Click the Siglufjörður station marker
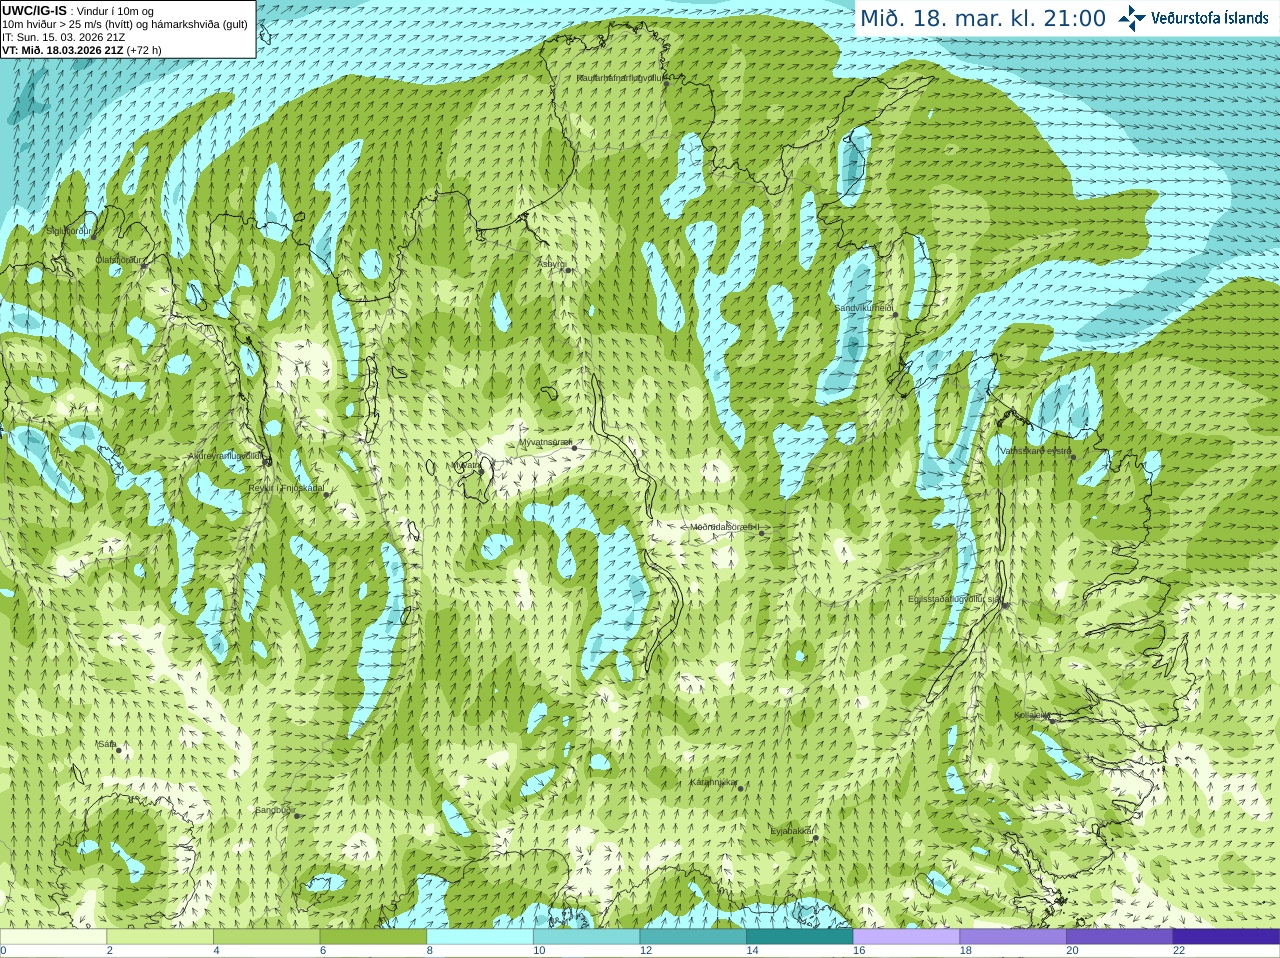 (x=93, y=236)
